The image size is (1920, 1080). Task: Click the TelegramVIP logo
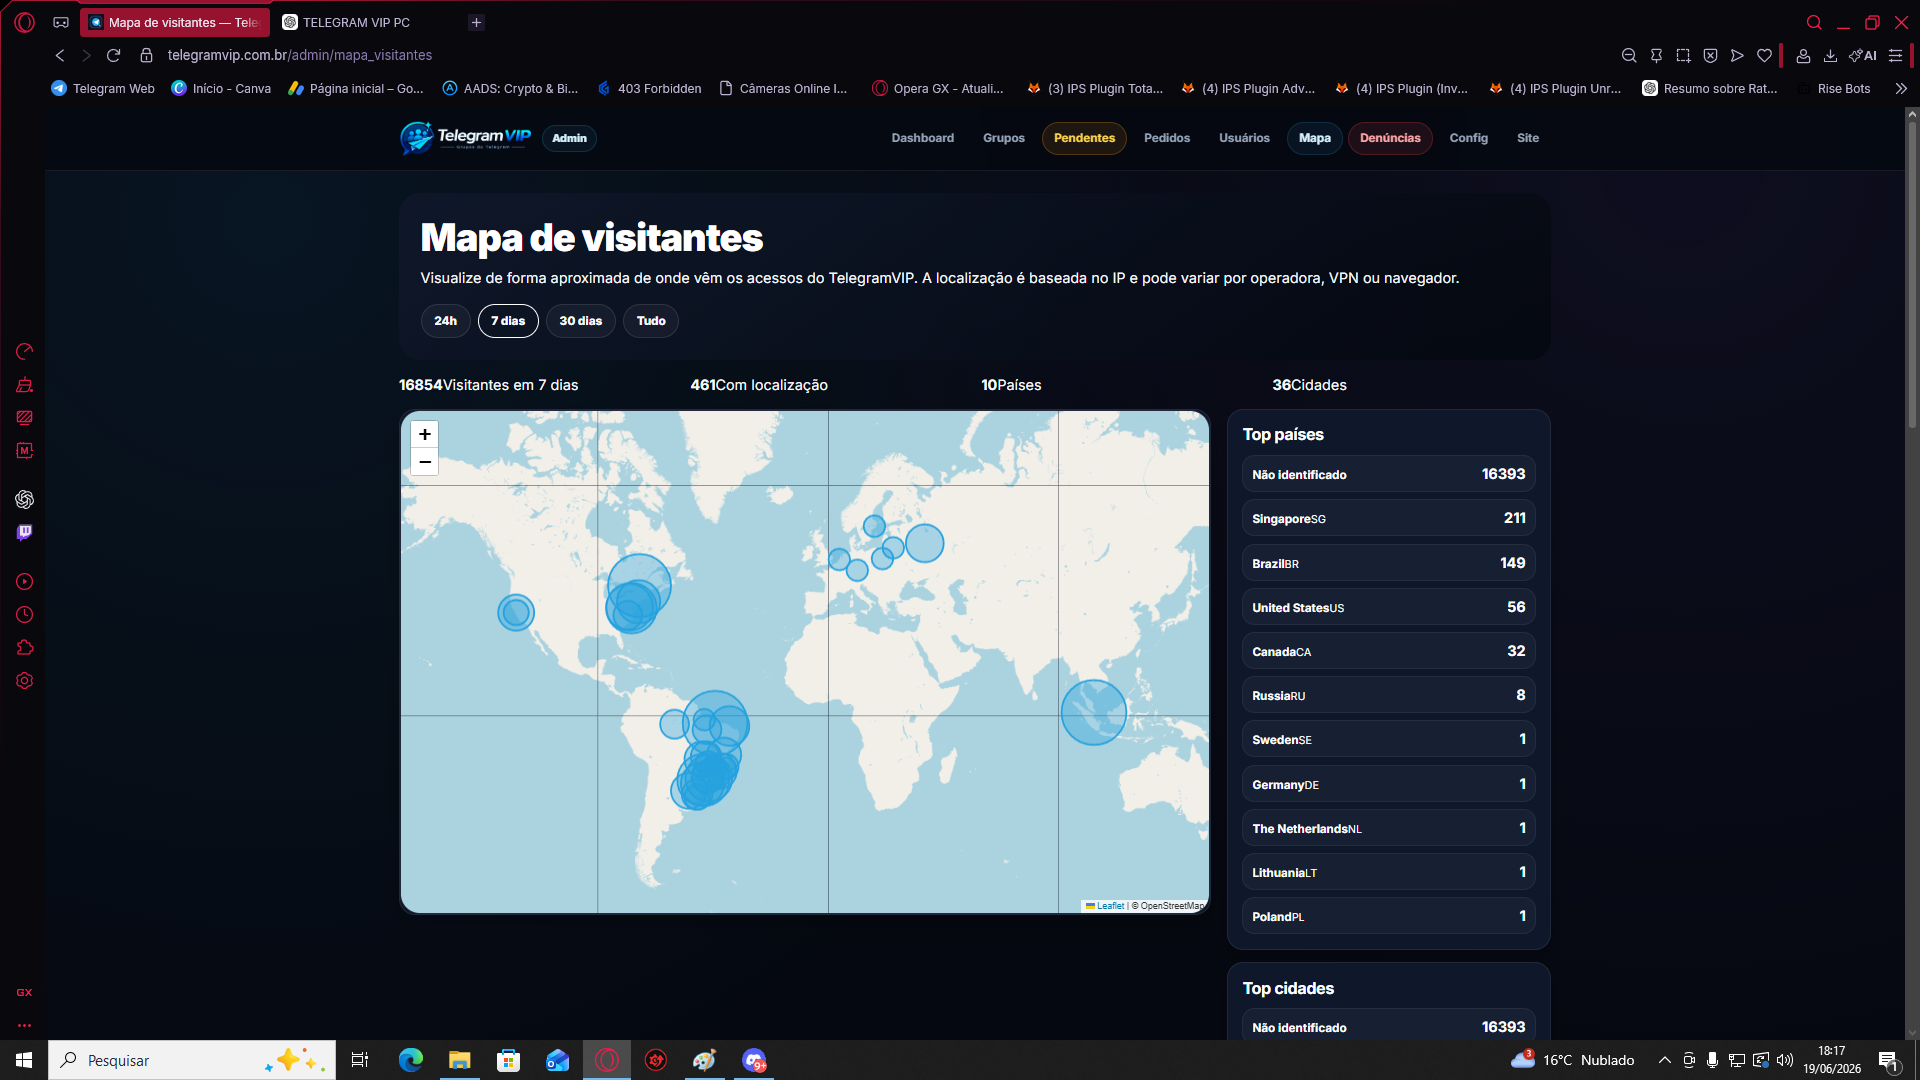point(466,138)
